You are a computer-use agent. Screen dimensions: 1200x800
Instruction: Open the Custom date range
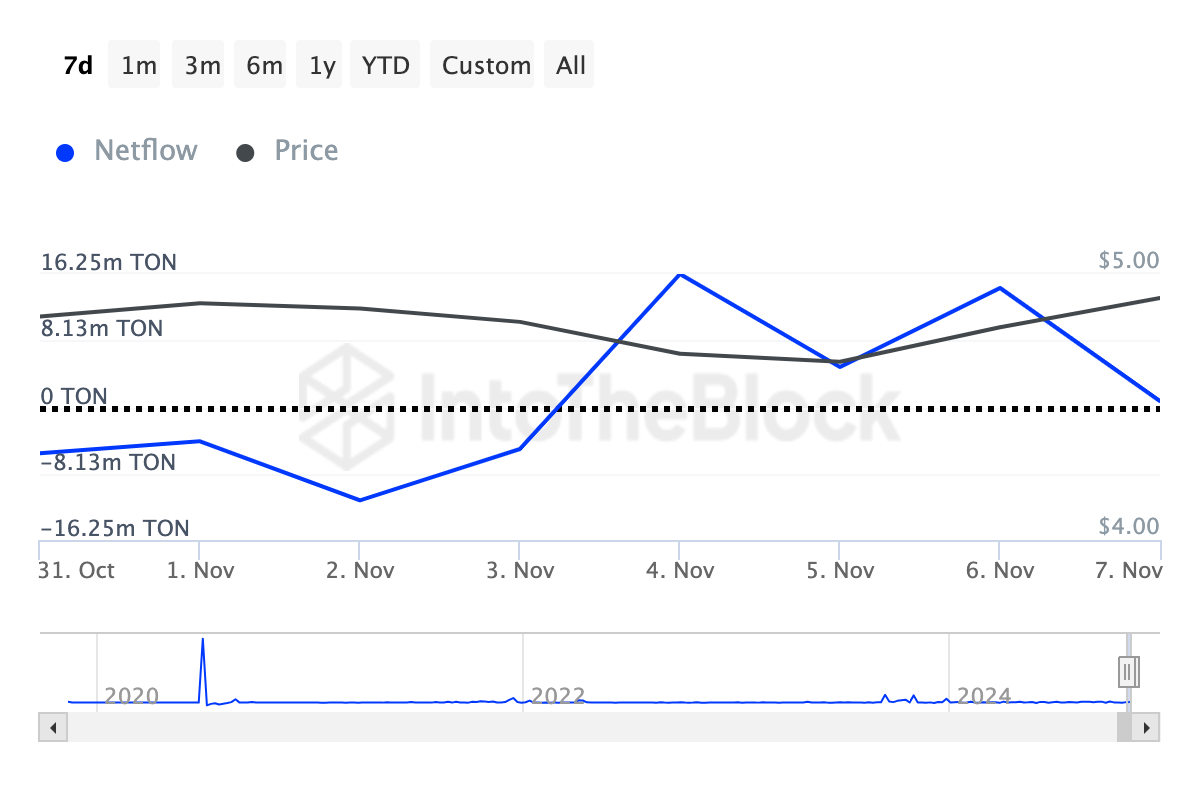pos(486,65)
